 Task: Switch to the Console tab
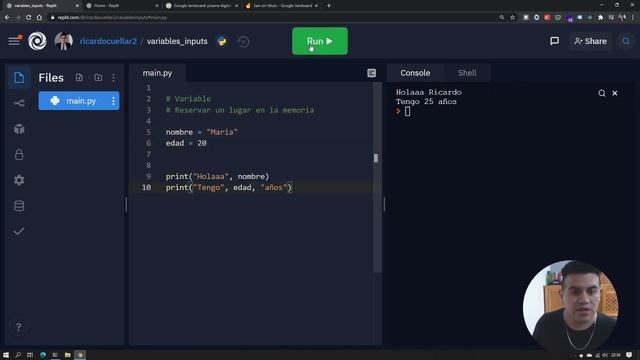pos(415,73)
